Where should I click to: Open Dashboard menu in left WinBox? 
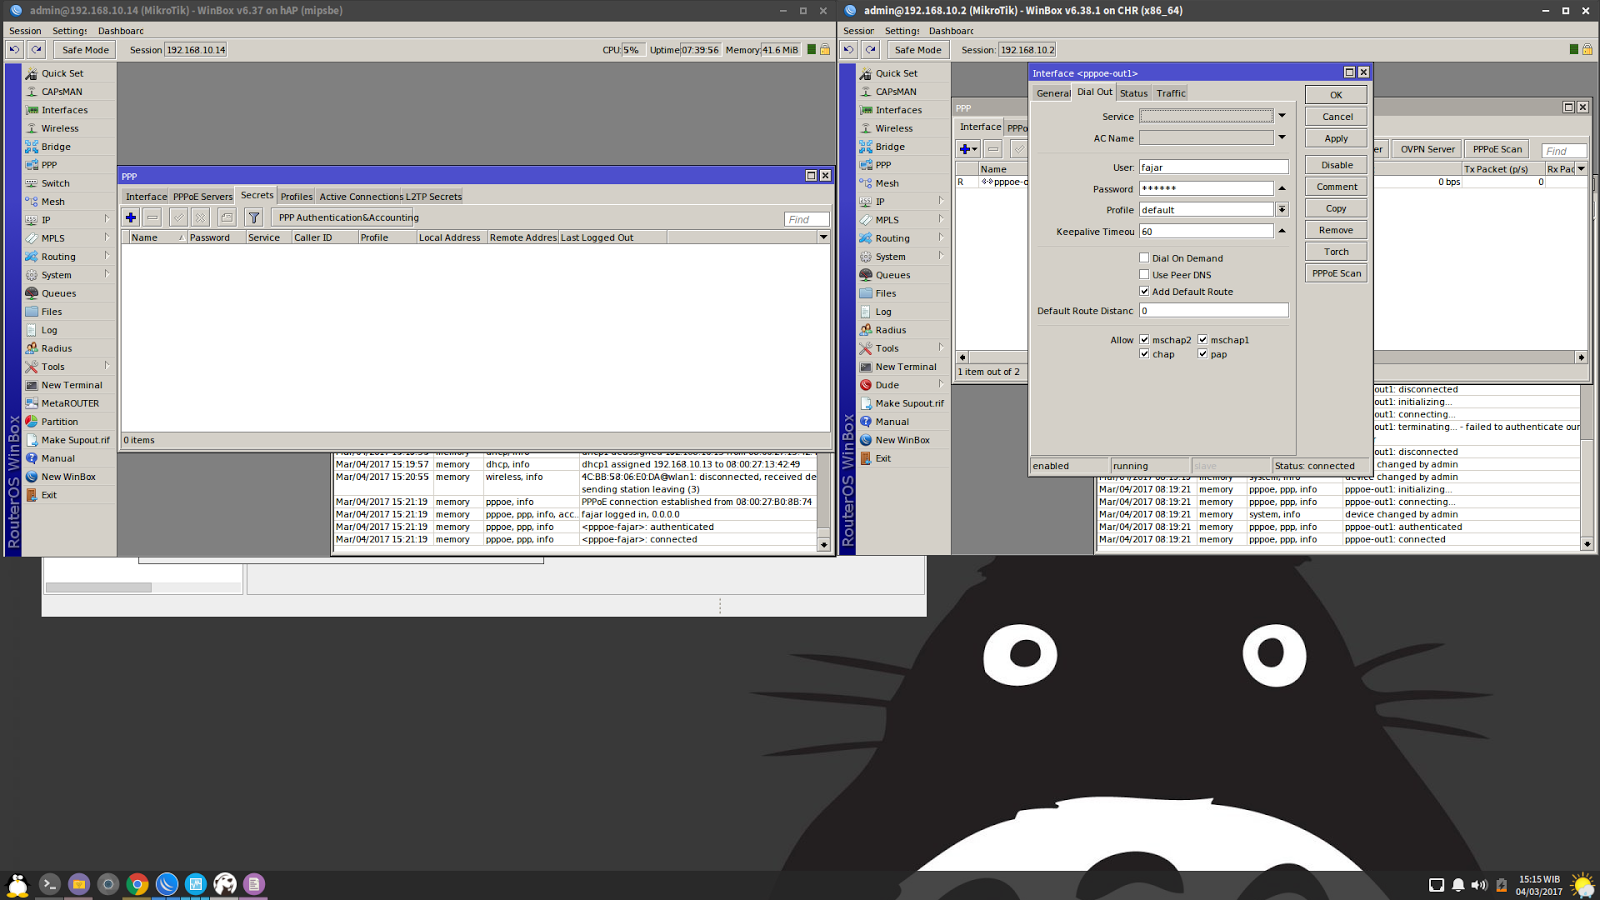coord(121,31)
